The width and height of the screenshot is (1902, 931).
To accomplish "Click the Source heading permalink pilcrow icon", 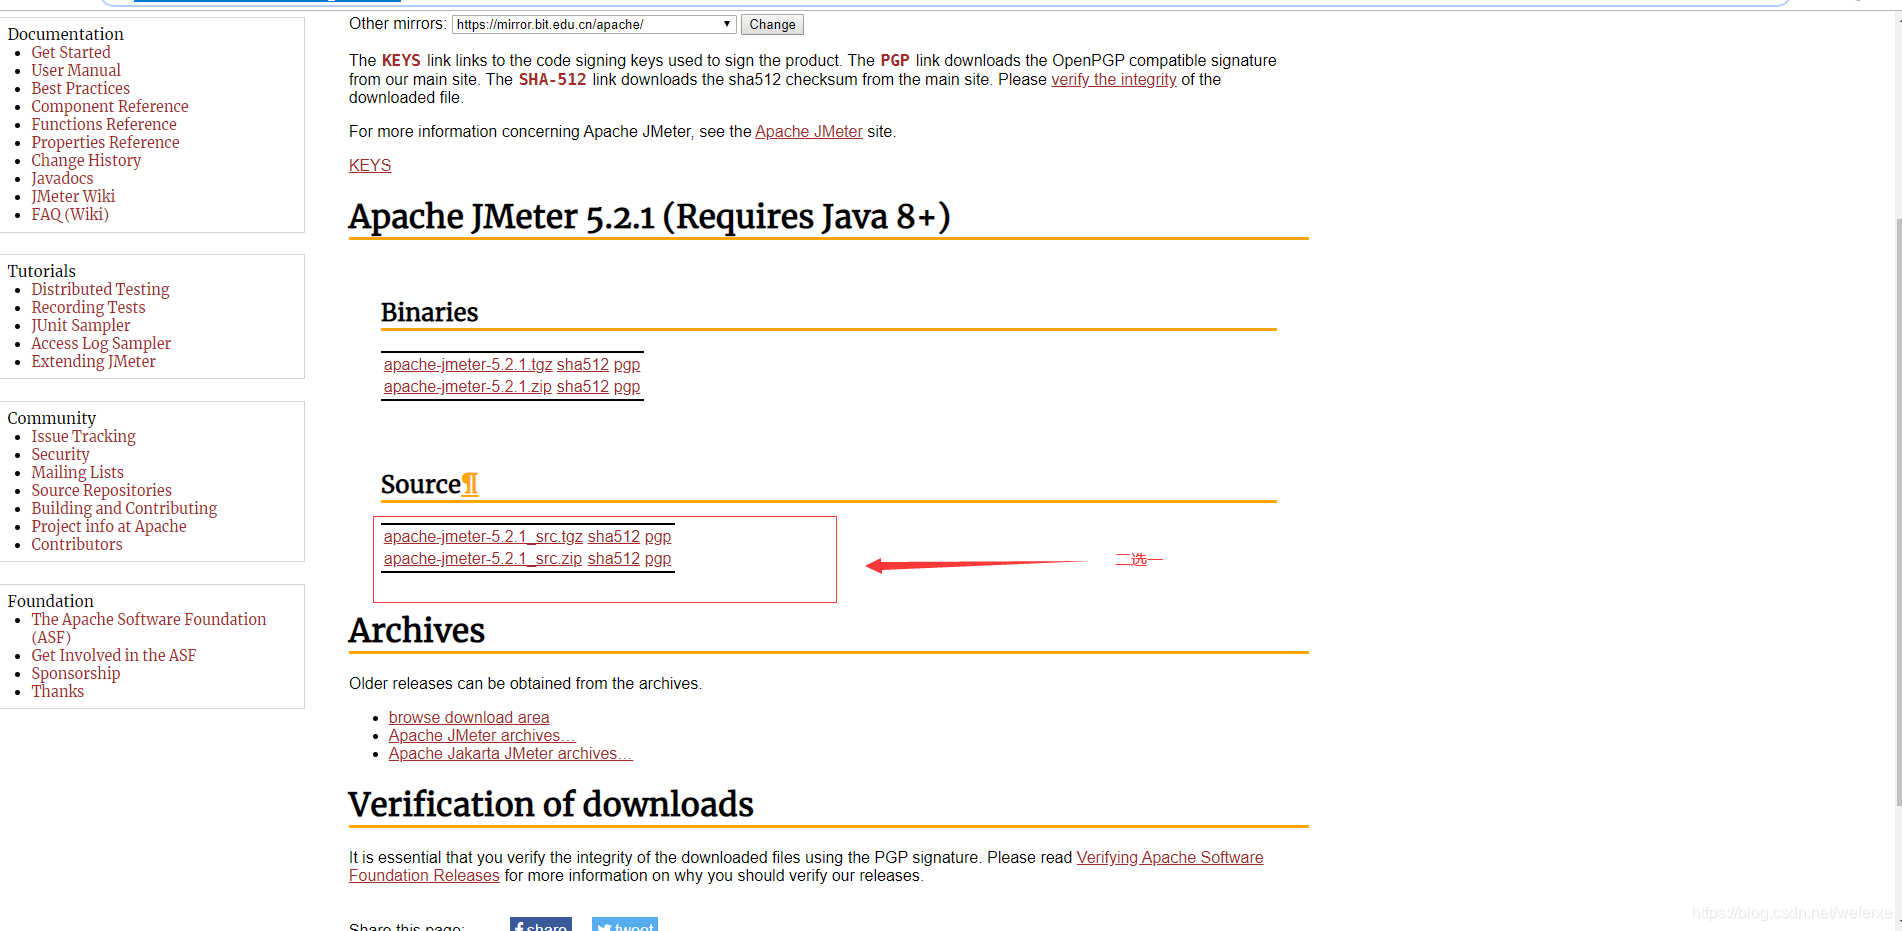I will [x=470, y=484].
